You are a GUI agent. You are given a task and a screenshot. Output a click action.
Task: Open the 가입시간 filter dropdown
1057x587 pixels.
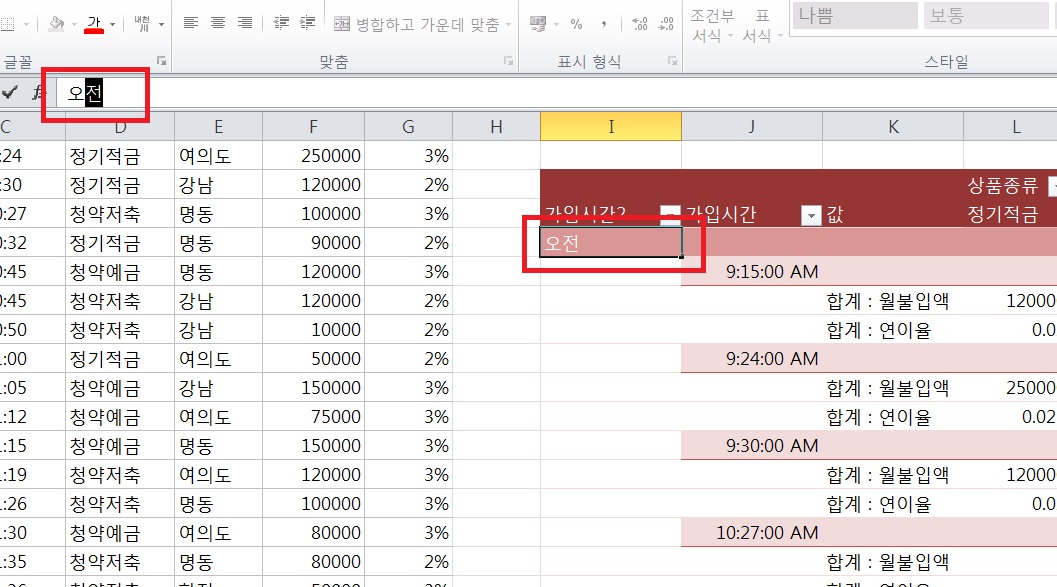(x=809, y=214)
